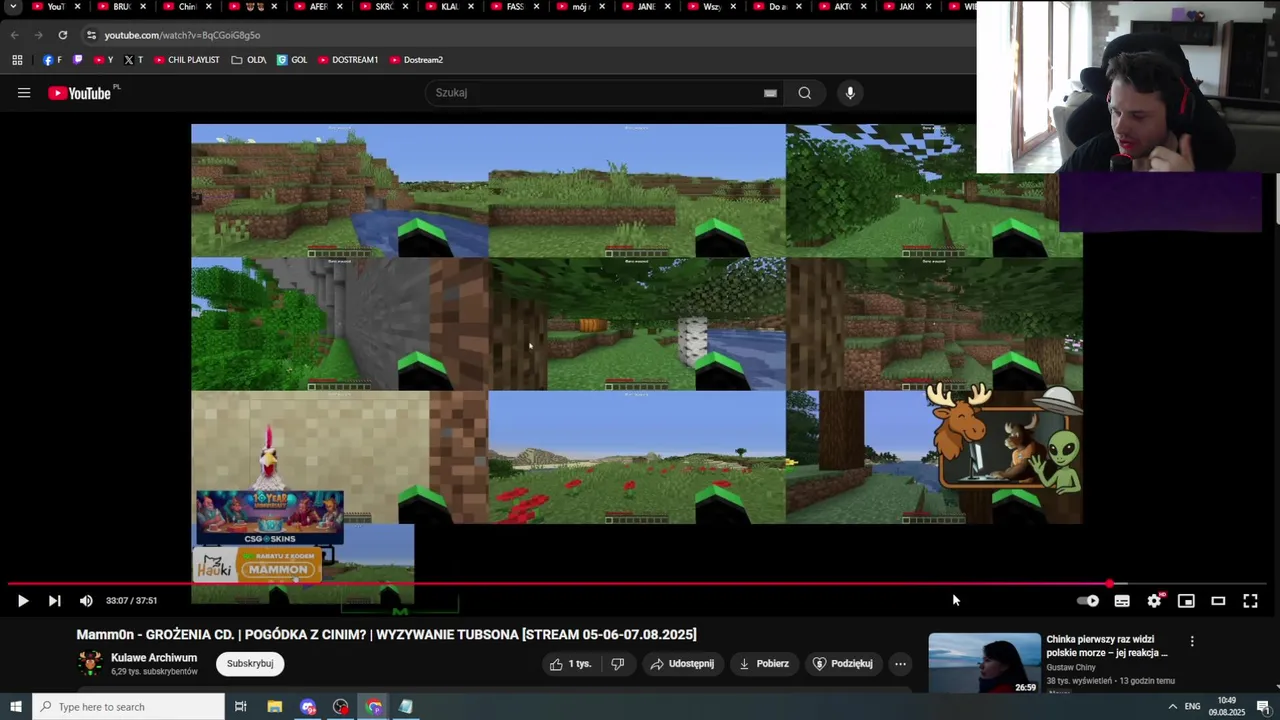The width and height of the screenshot is (1280, 720).
Task: Dislike the video with thumbs down
Action: pos(617,664)
